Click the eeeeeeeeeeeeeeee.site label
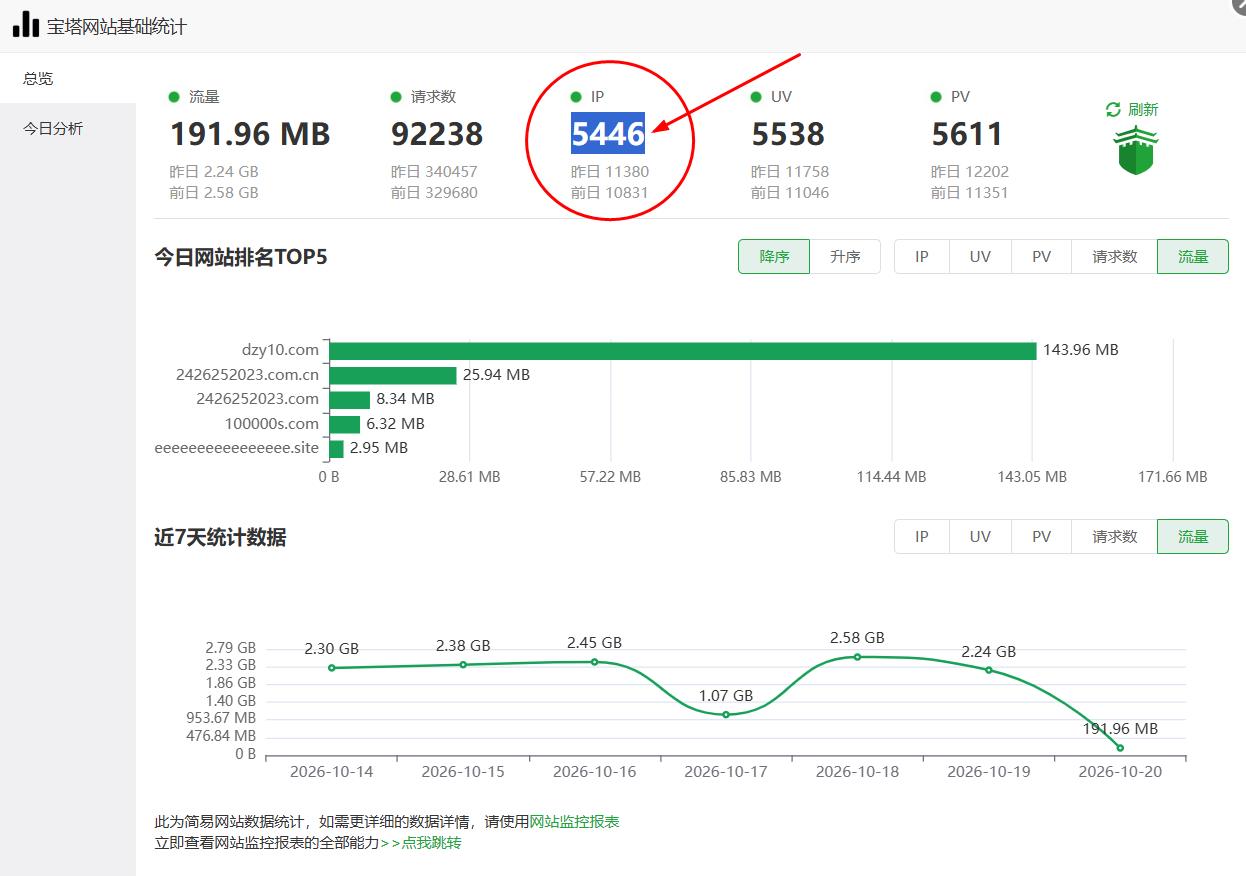 [237, 448]
